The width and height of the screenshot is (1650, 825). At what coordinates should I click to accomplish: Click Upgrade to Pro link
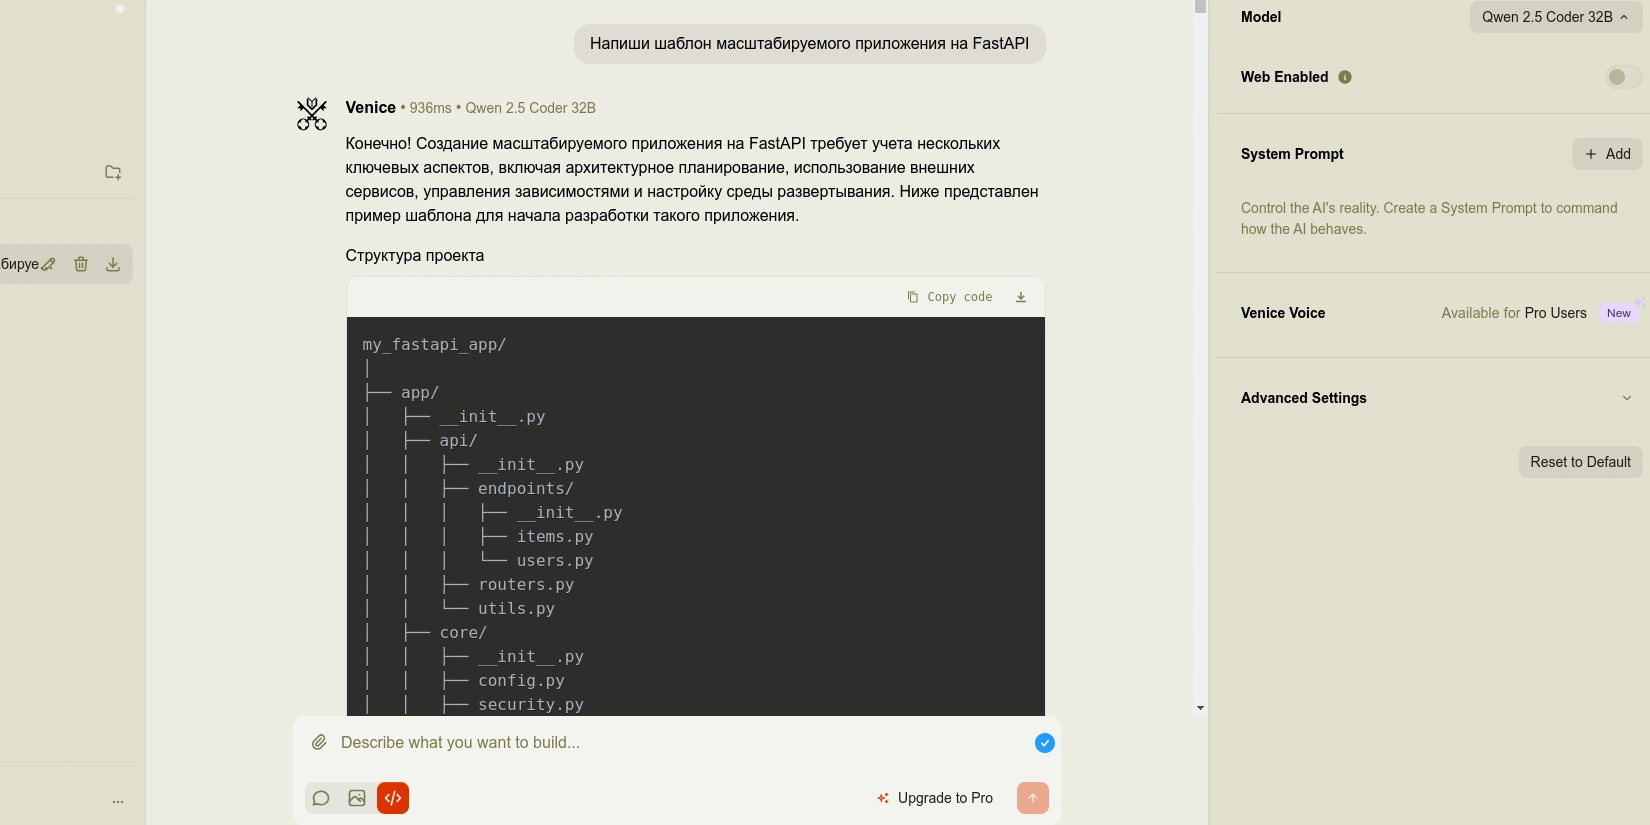pyautogui.click(x=935, y=798)
